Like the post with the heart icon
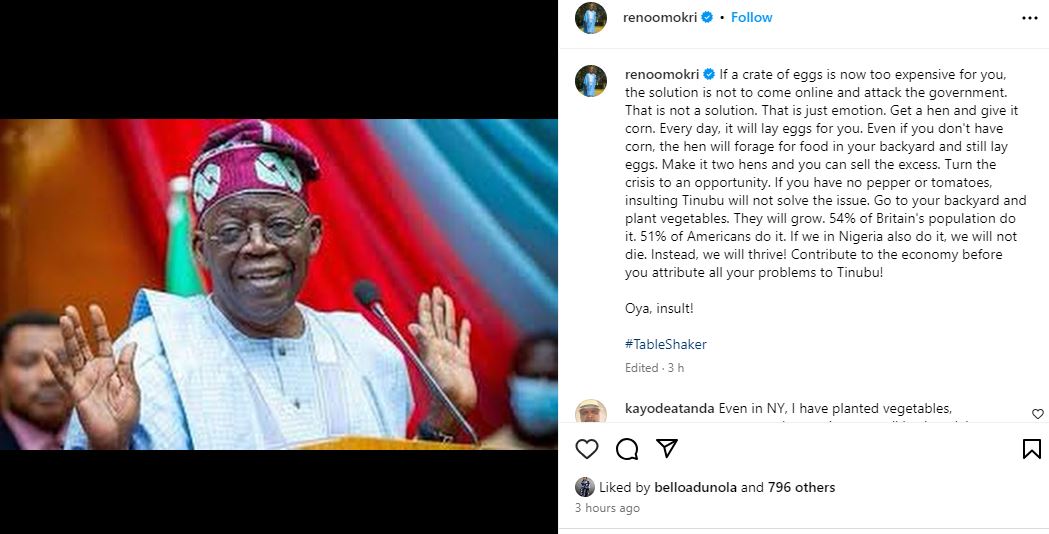The height and width of the screenshot is (534, 1049). pos(587,449)
